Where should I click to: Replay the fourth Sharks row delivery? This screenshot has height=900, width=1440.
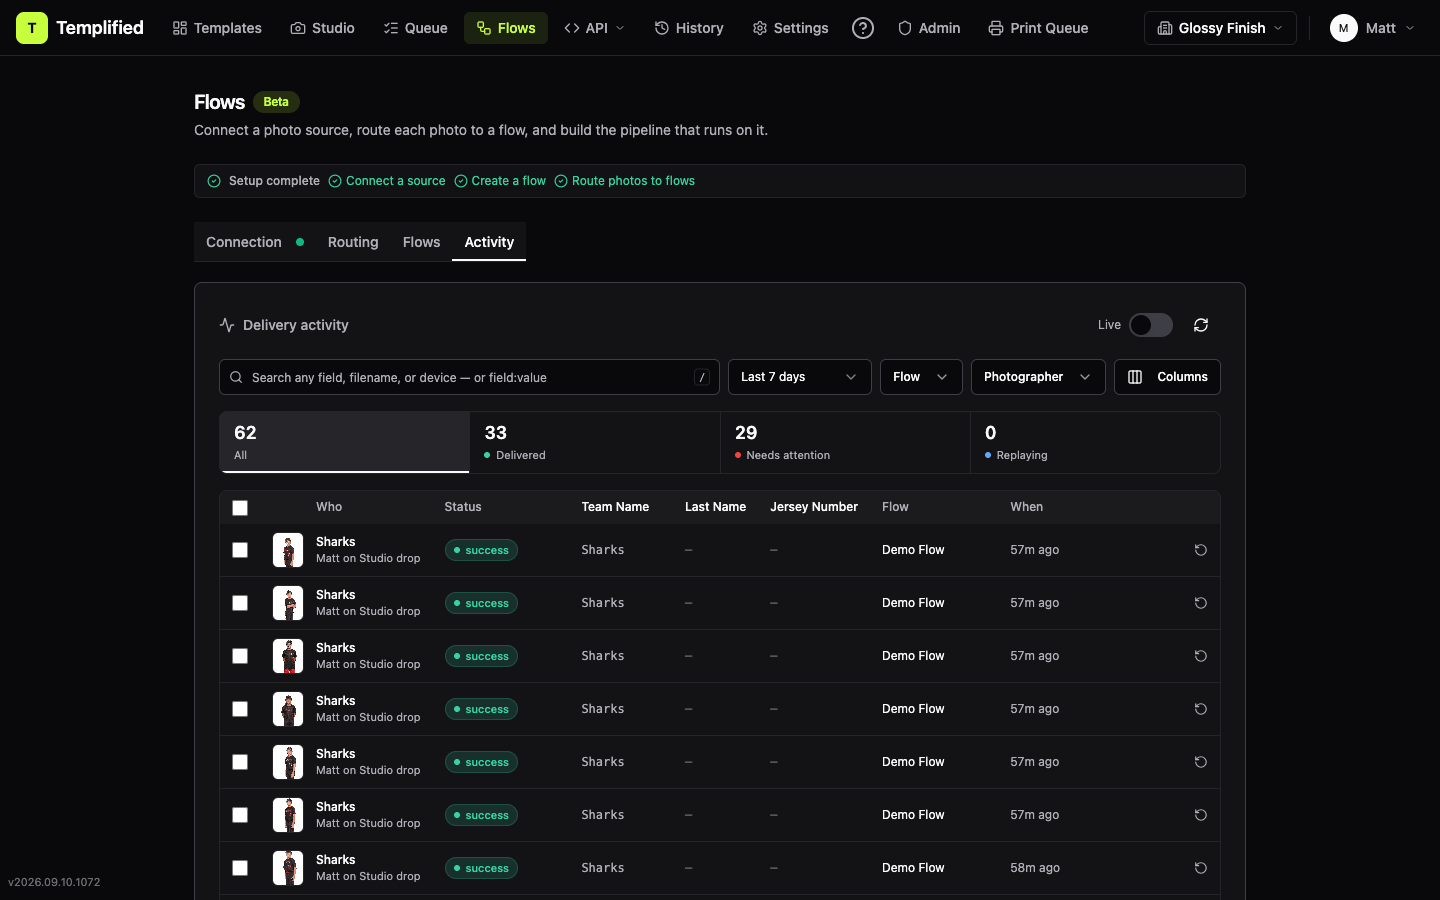tap(1201, 709)
